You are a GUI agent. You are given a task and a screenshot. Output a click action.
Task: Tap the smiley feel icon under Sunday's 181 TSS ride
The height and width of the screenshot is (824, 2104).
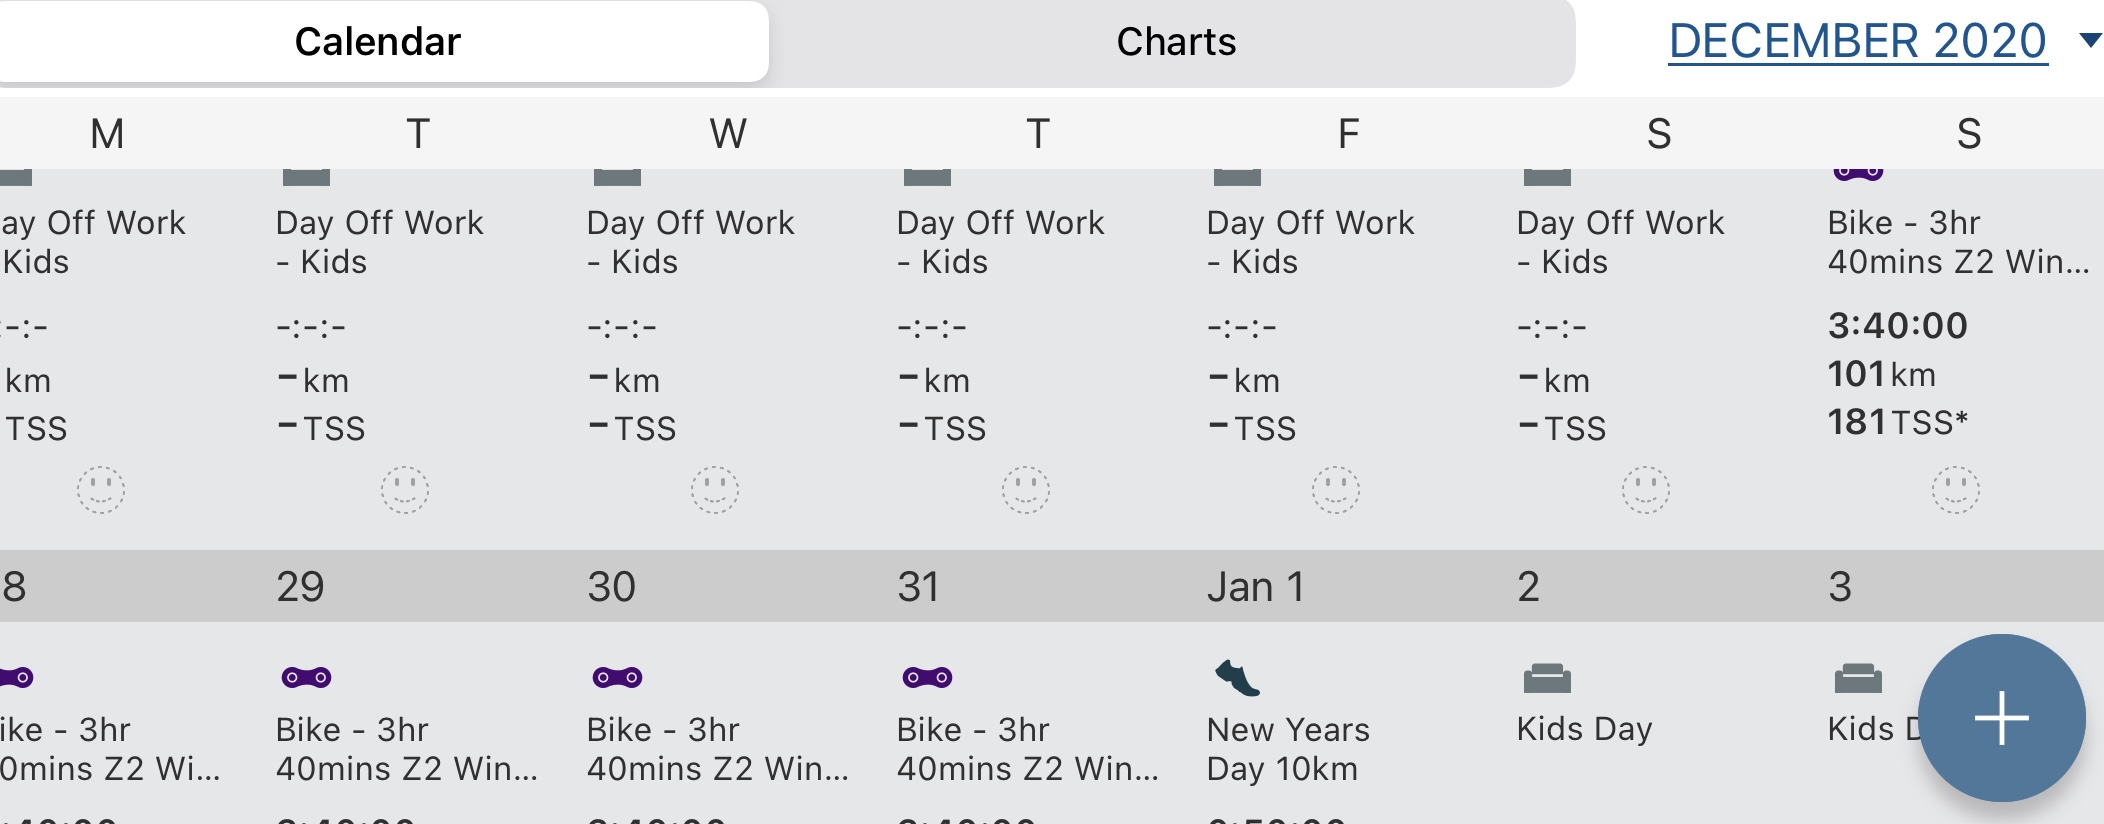[x=1955, y=490]
